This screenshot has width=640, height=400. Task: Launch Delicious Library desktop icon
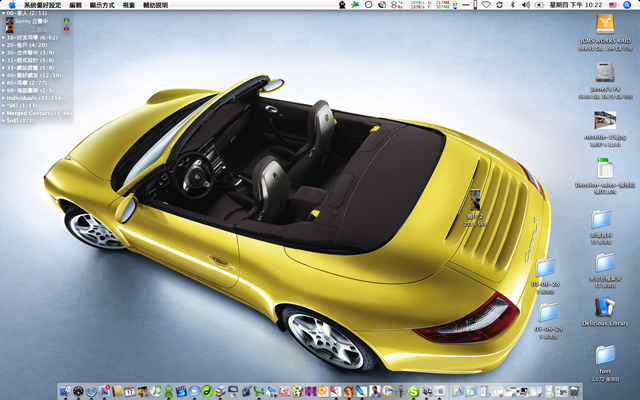[x=605, y=307]
